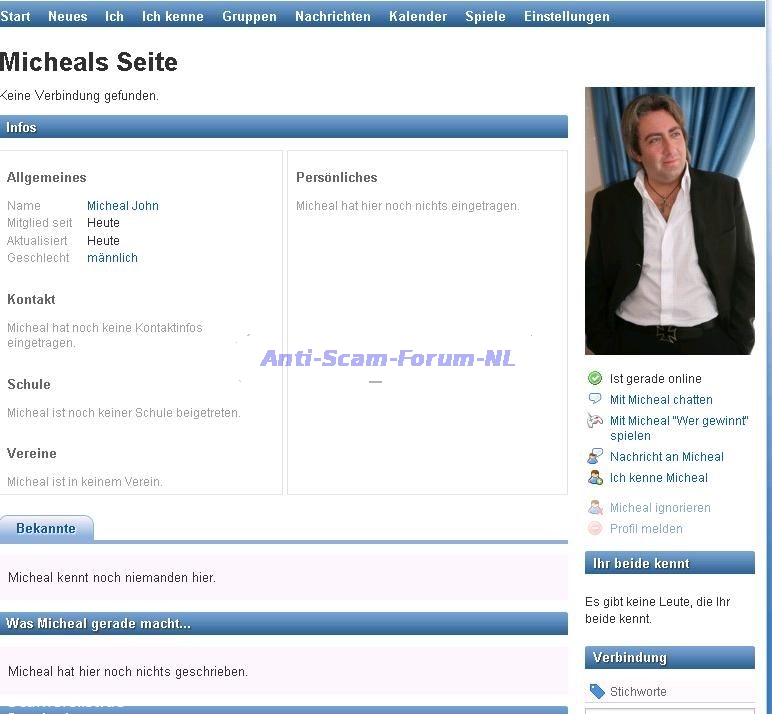
Task: Follow the männlich gender link
Action: tap(112, 258)
